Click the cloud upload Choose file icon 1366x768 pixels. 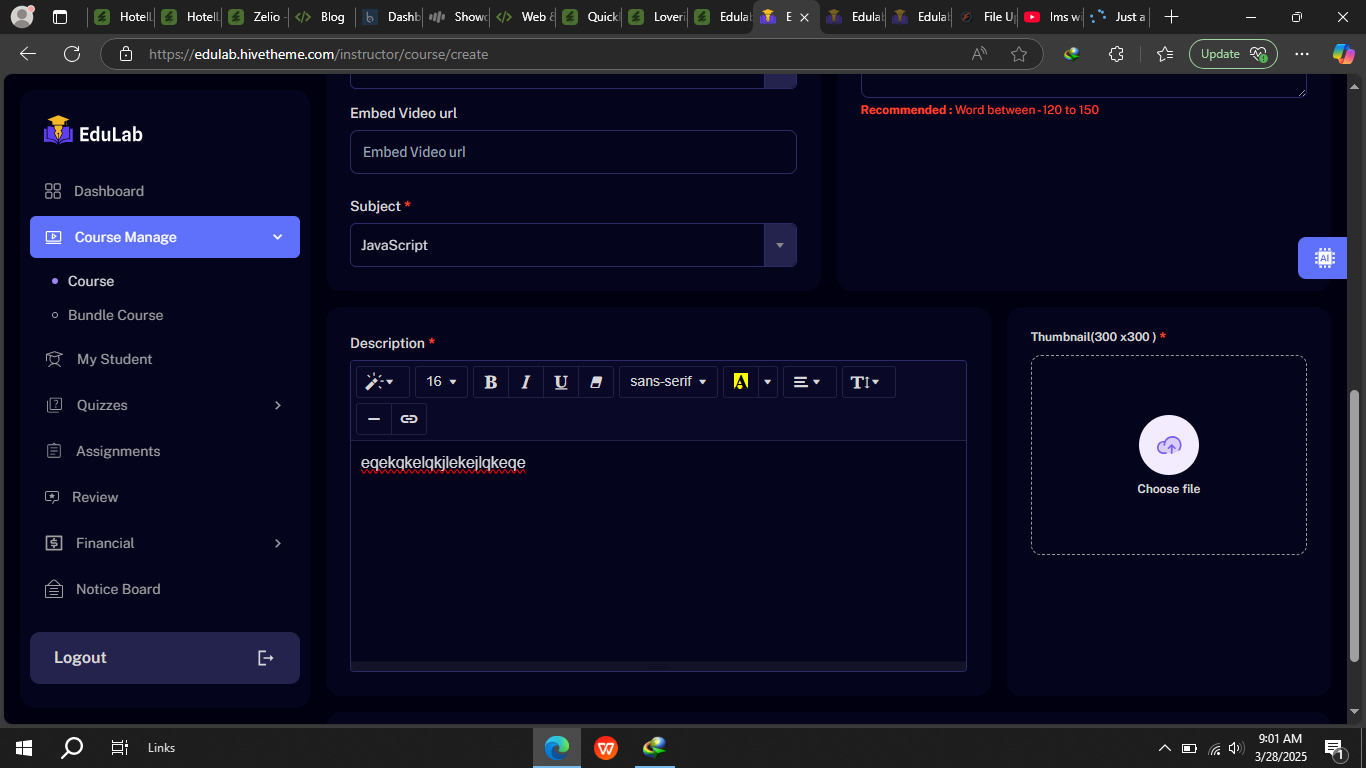tap(1168, 445)
